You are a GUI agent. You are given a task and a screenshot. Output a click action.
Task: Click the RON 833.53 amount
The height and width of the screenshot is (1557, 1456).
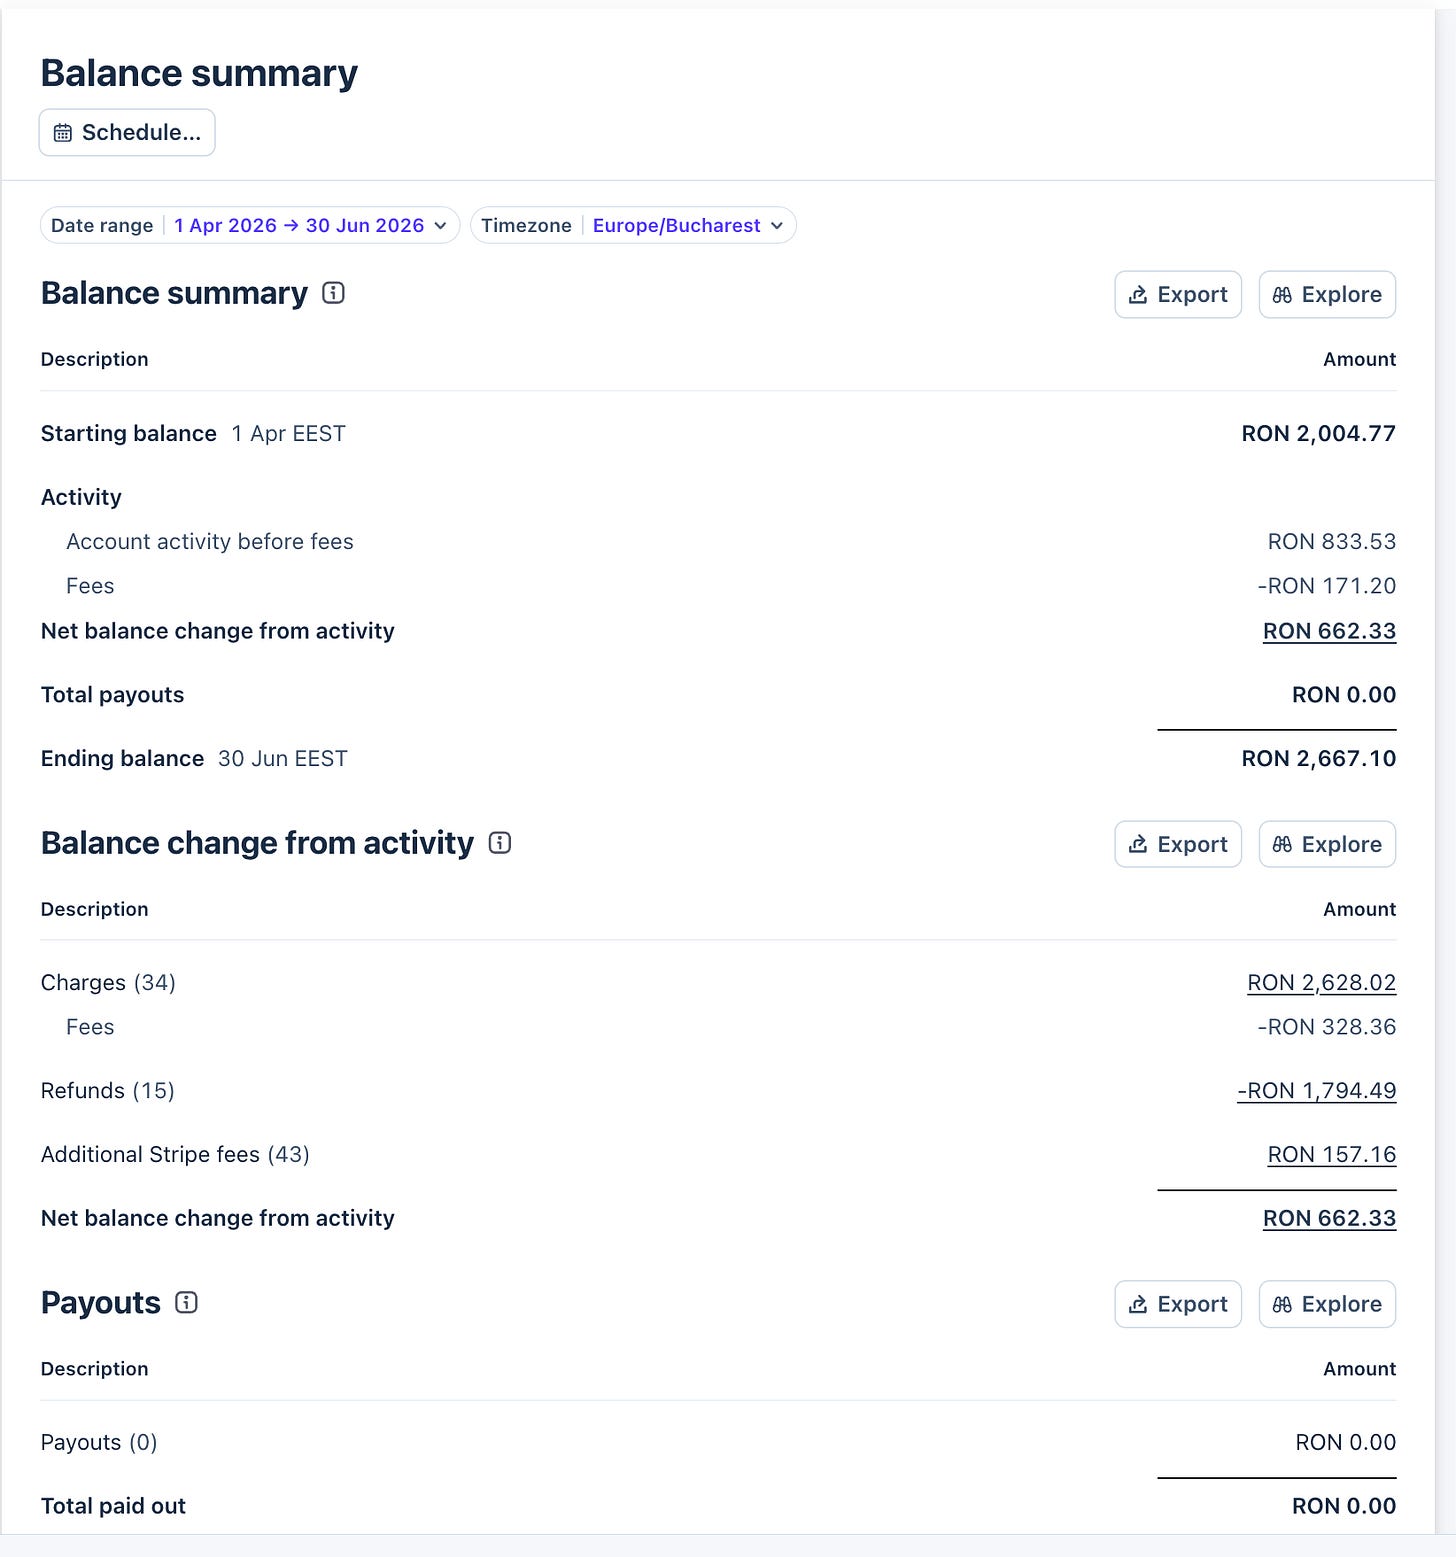pos(1331,542)
